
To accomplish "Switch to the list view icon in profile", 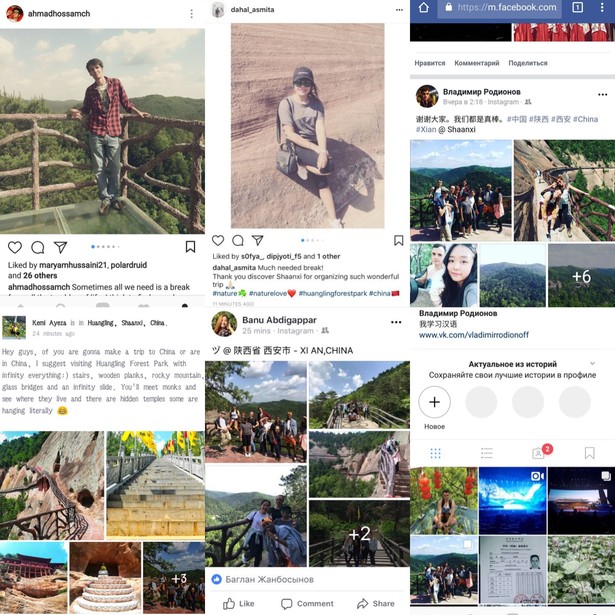I will (487, 453).
